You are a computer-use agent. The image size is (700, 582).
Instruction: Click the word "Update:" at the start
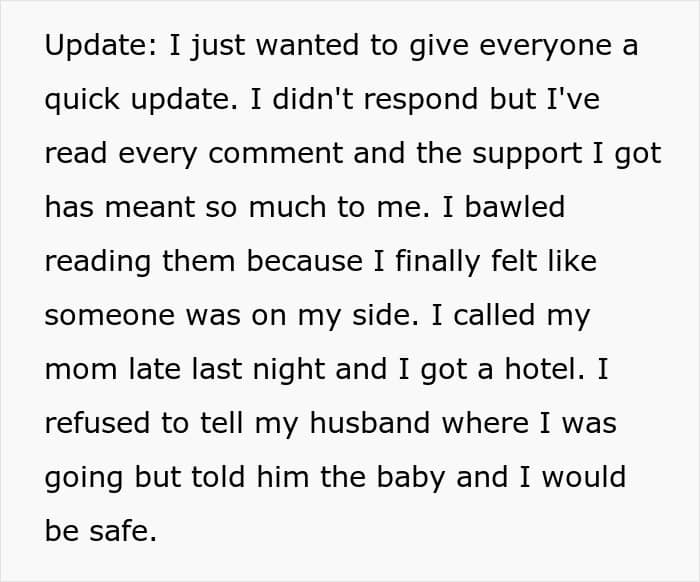pos(101,46)
